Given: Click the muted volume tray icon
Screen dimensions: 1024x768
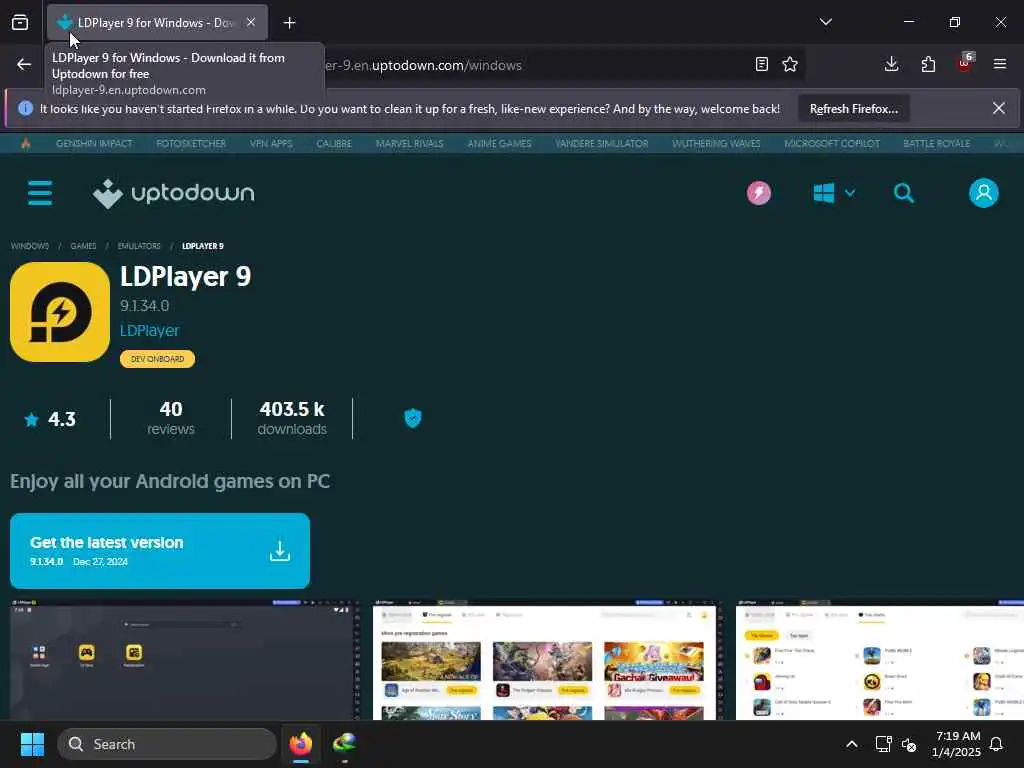Looking at the screenshot, I should point(909,744).
